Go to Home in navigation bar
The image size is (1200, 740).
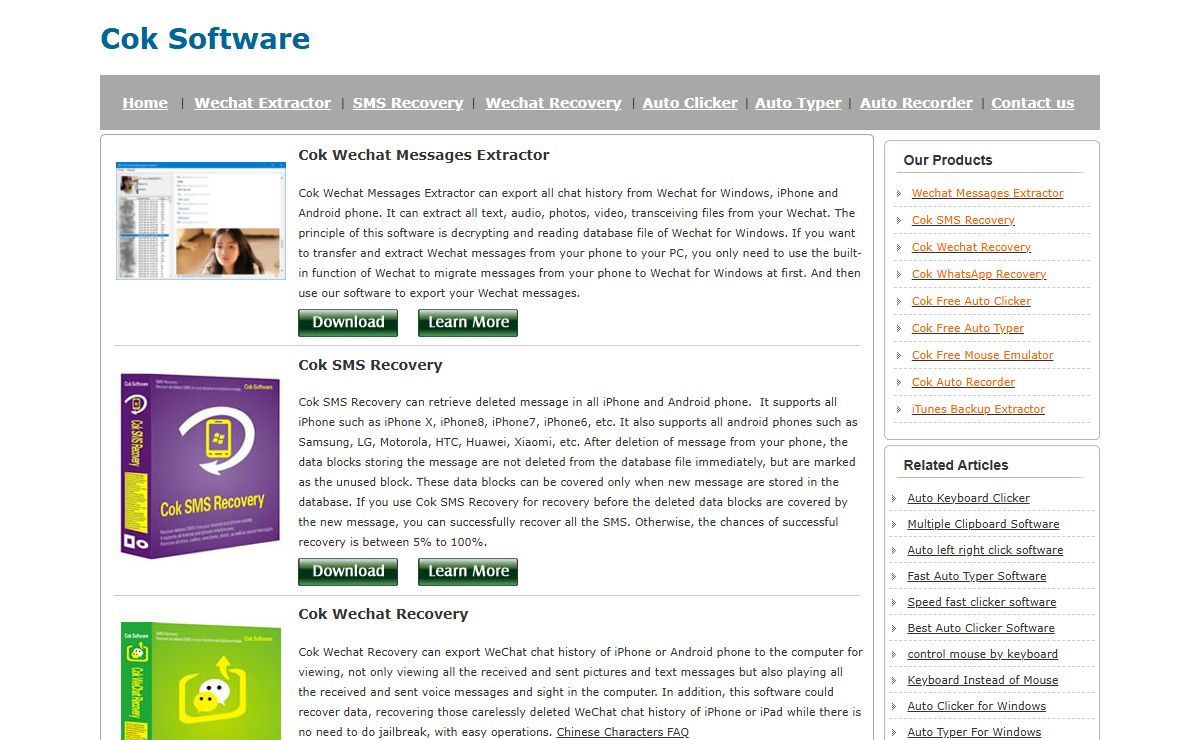tap(145, 103)
